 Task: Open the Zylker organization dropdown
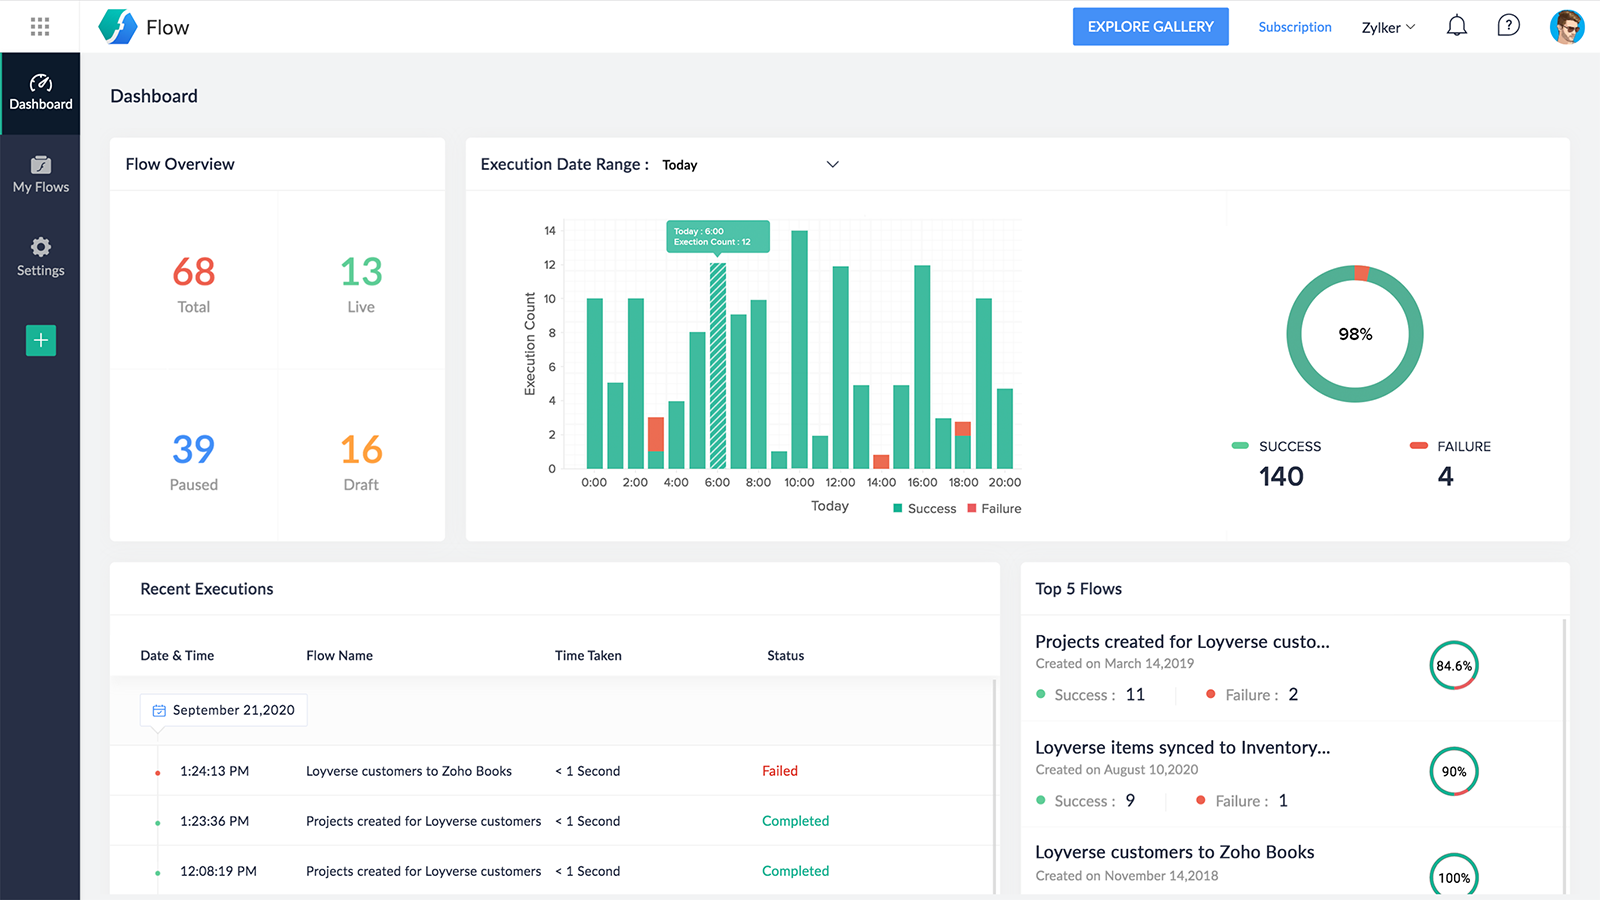[1388, 27]
